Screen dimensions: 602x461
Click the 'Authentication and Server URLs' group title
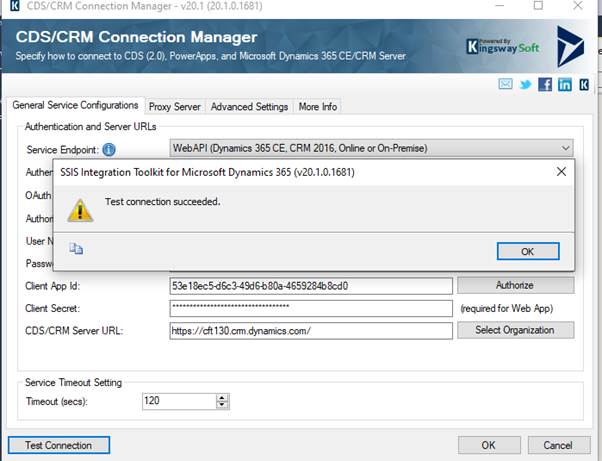[91, 126]
